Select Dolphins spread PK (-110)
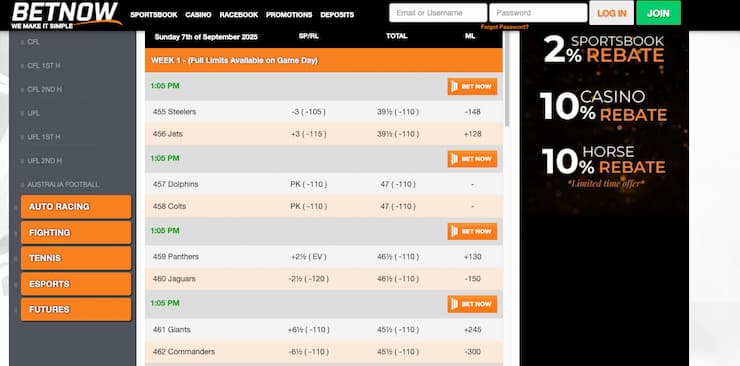 (309, 184)
